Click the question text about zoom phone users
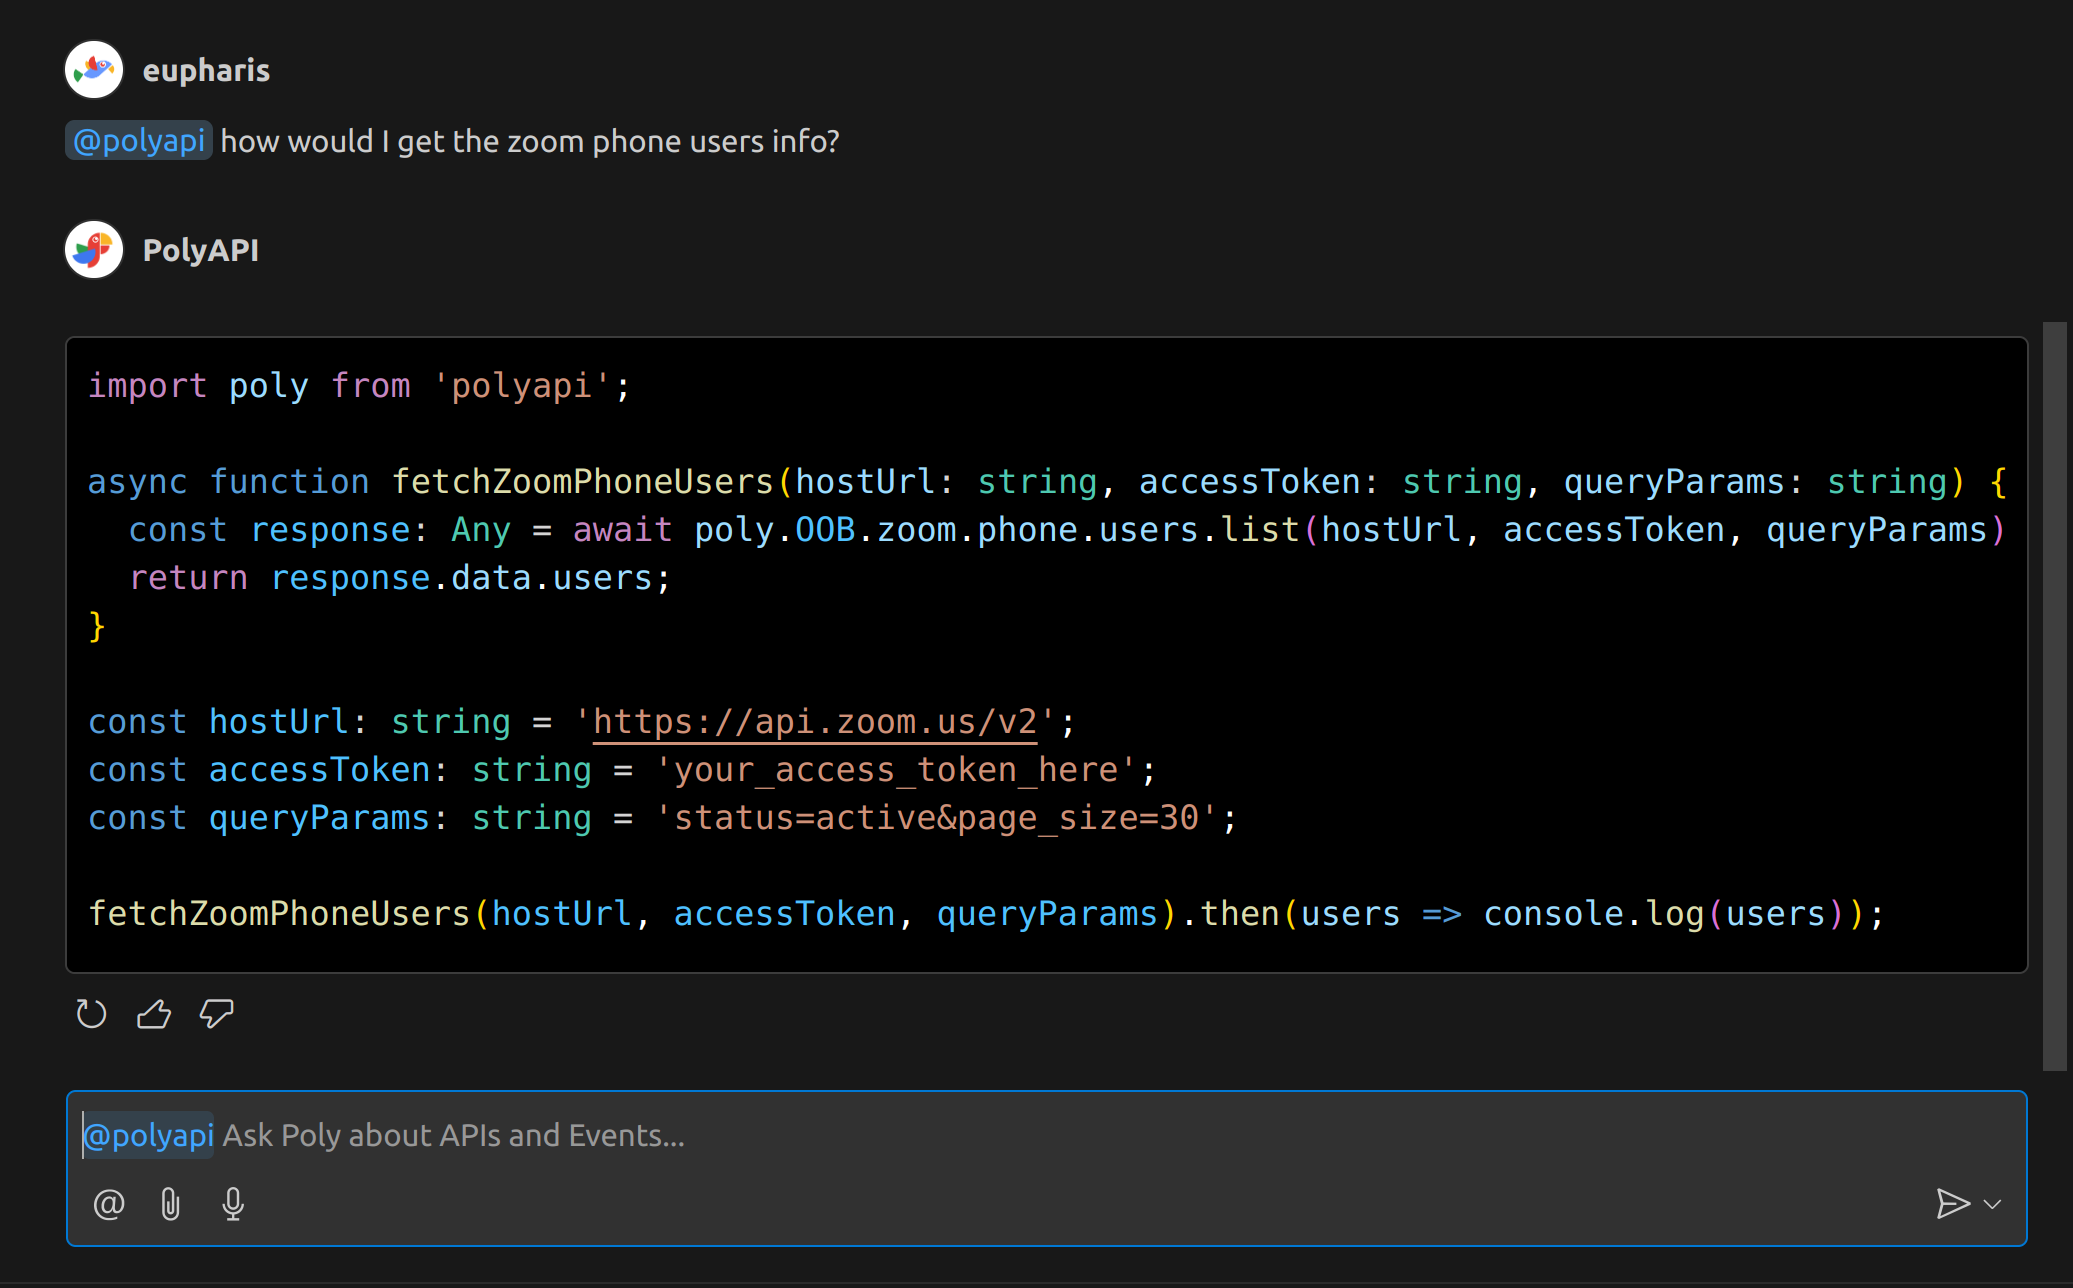The width and height of the screenshot is (2073, 1288). [530, 141]
